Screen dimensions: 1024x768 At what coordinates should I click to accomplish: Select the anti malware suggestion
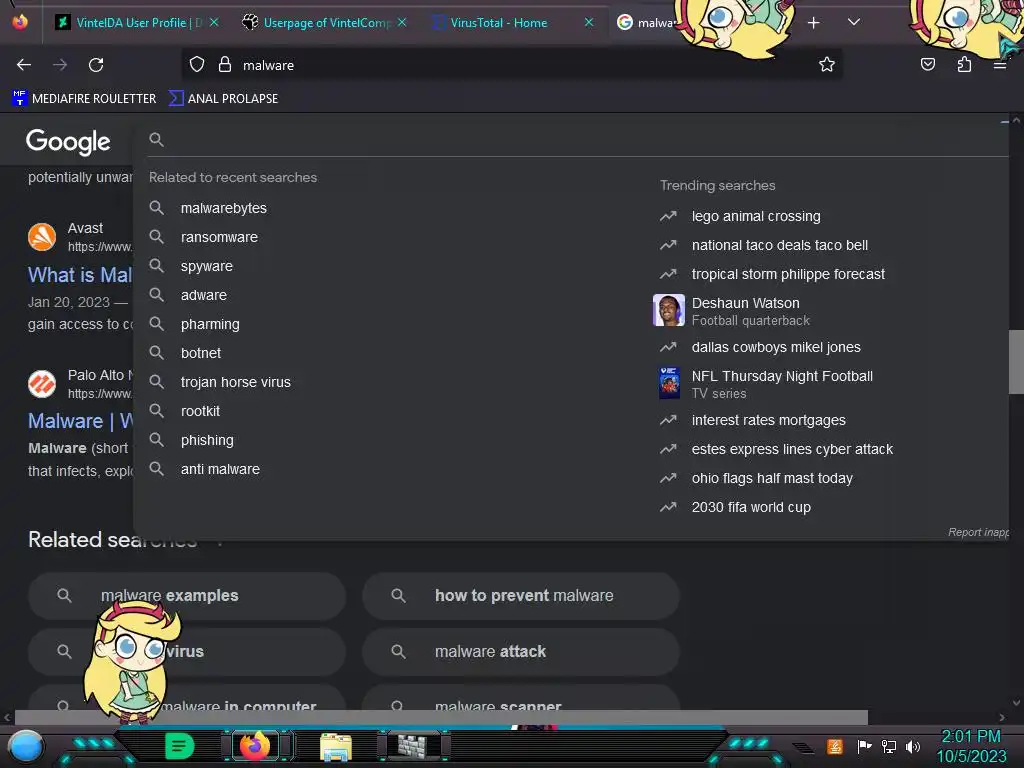(220, 469)
